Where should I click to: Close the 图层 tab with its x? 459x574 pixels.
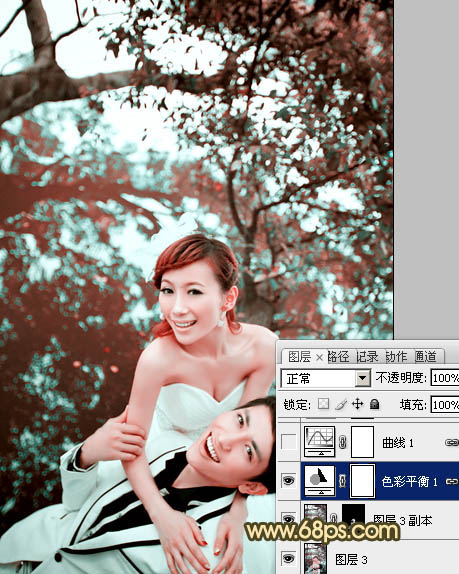(319, 357)
